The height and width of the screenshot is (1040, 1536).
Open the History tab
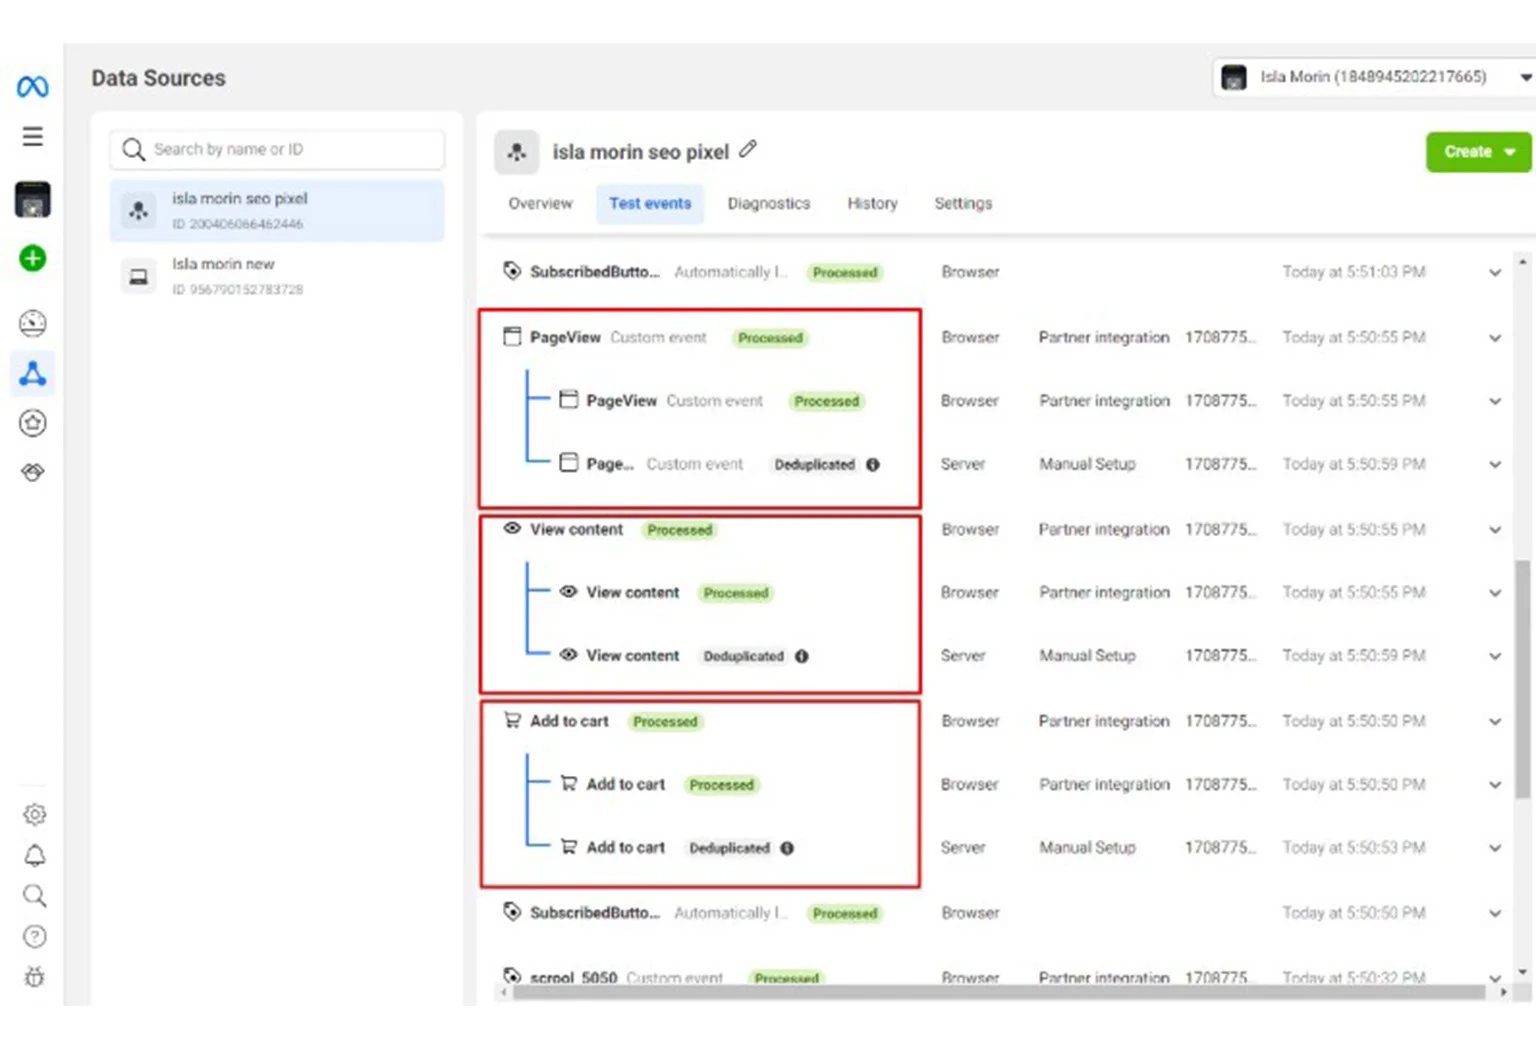[872, 203]
